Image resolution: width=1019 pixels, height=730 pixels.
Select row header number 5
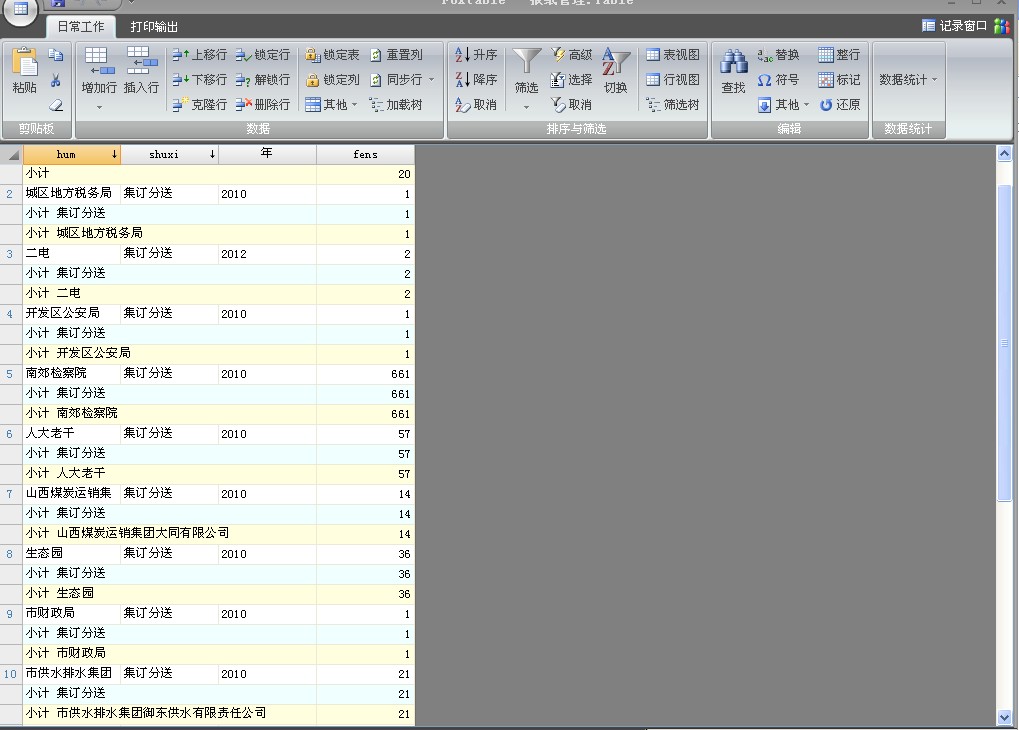[10, 374]
